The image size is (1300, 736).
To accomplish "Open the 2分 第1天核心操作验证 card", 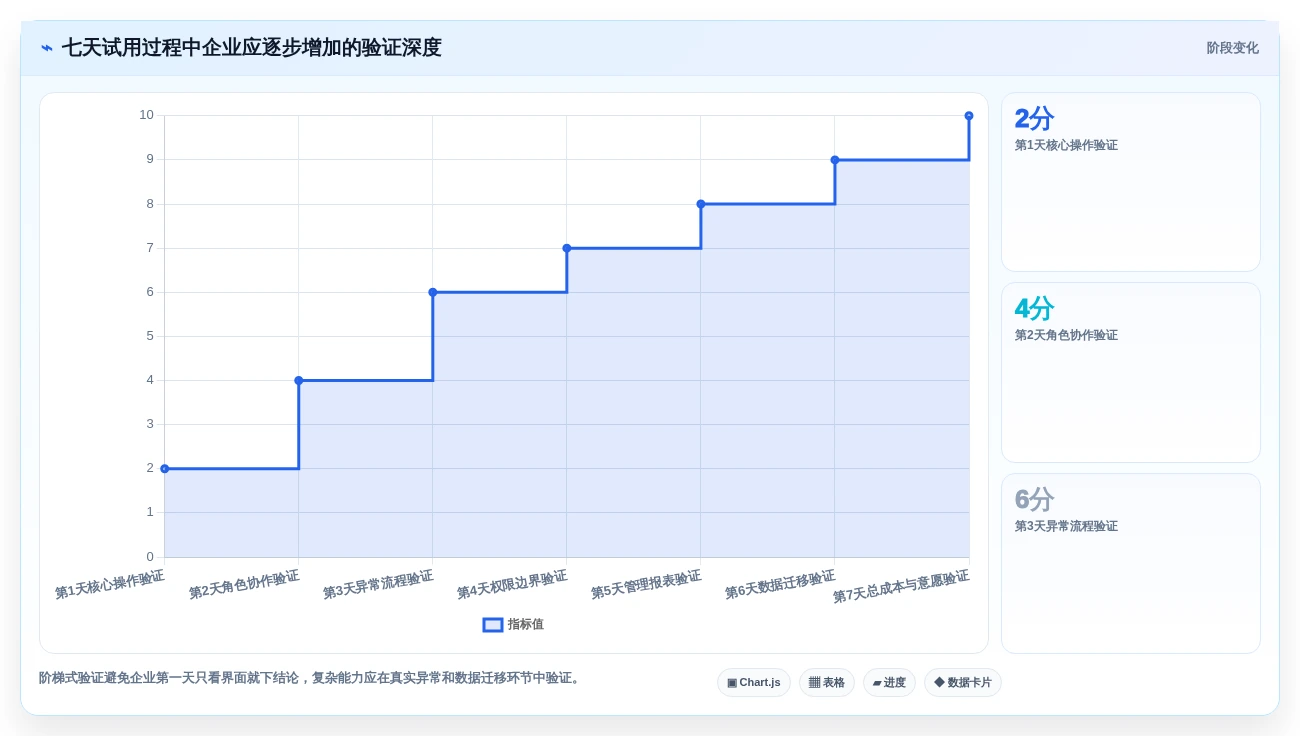I will (1131, 182).
